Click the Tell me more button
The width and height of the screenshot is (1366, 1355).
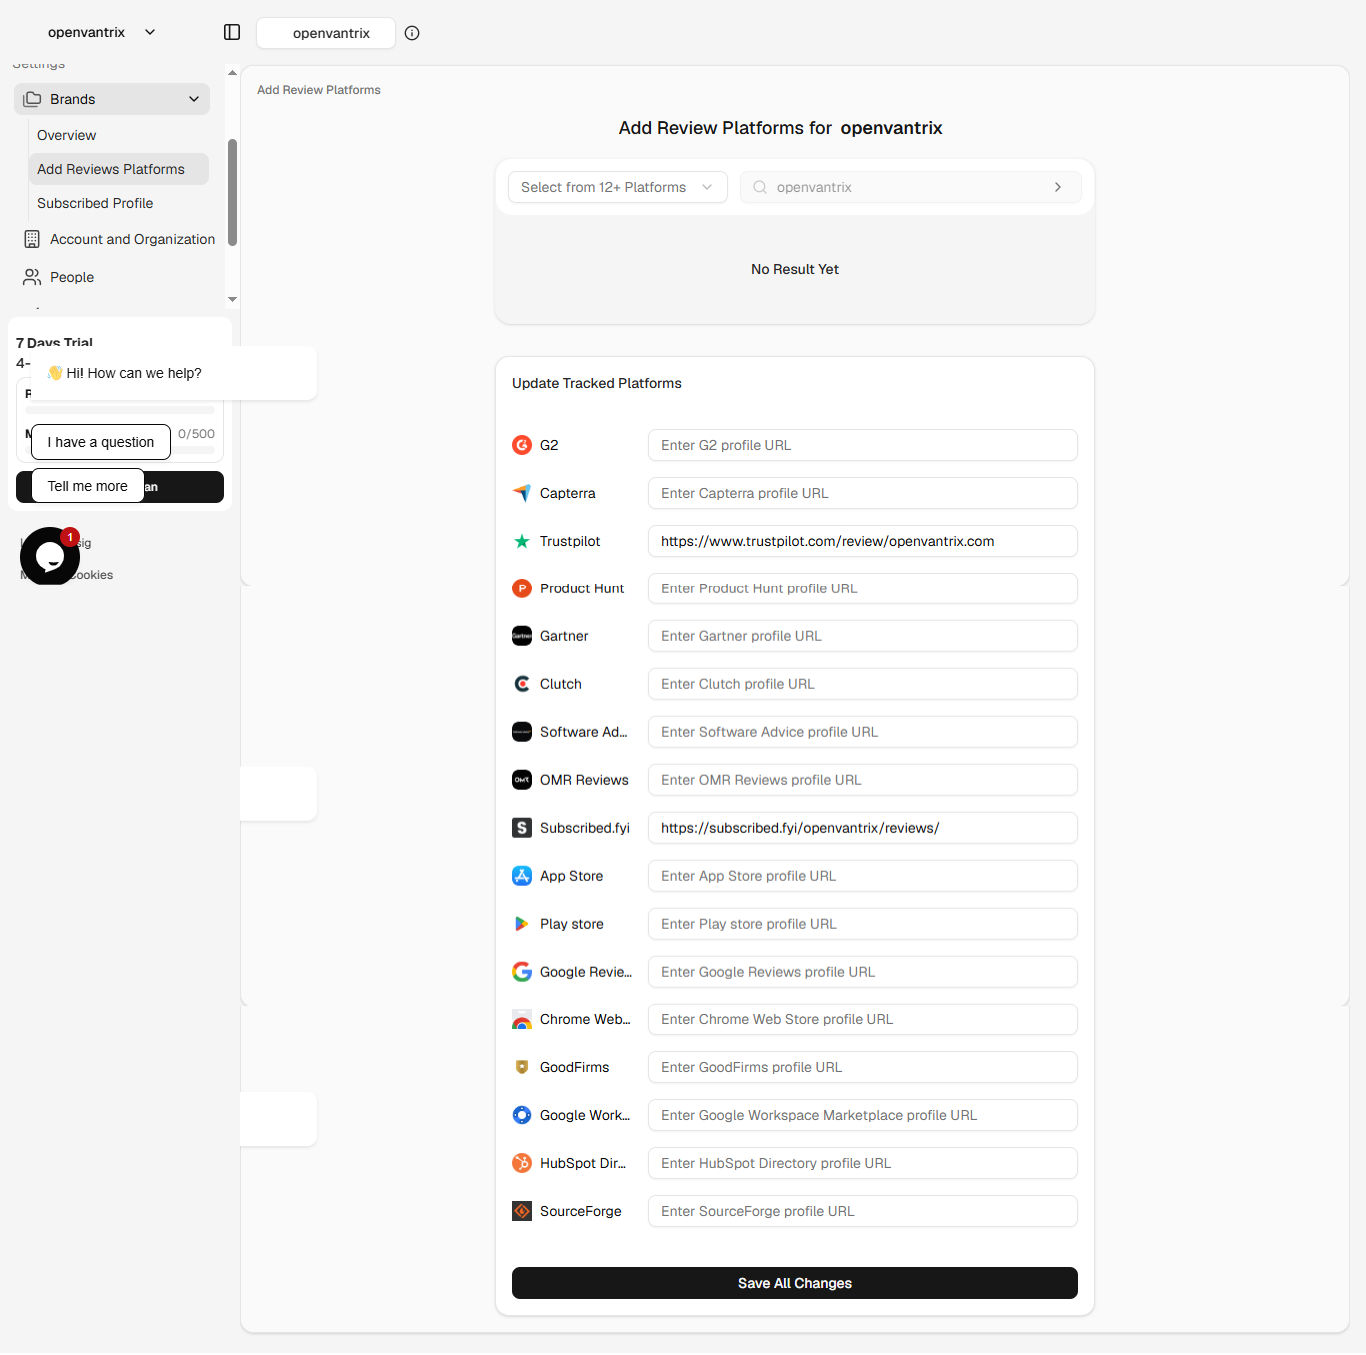pos(88,486)
